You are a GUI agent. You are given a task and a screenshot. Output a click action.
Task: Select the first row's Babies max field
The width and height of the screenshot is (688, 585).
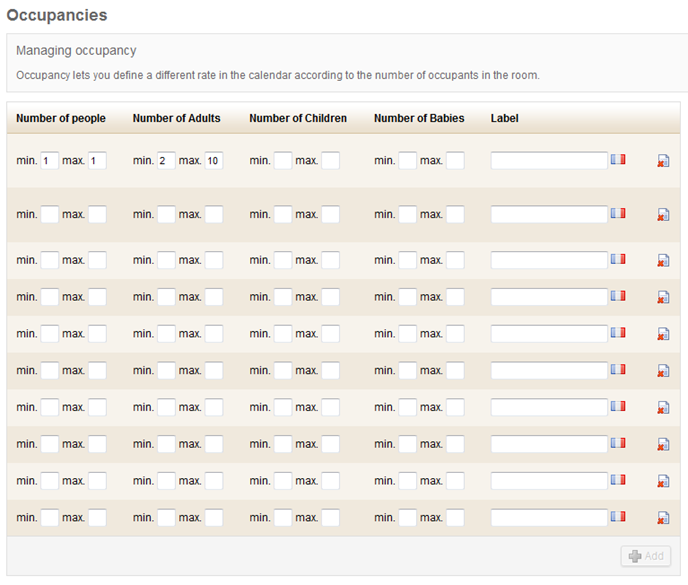click(455, 161)
